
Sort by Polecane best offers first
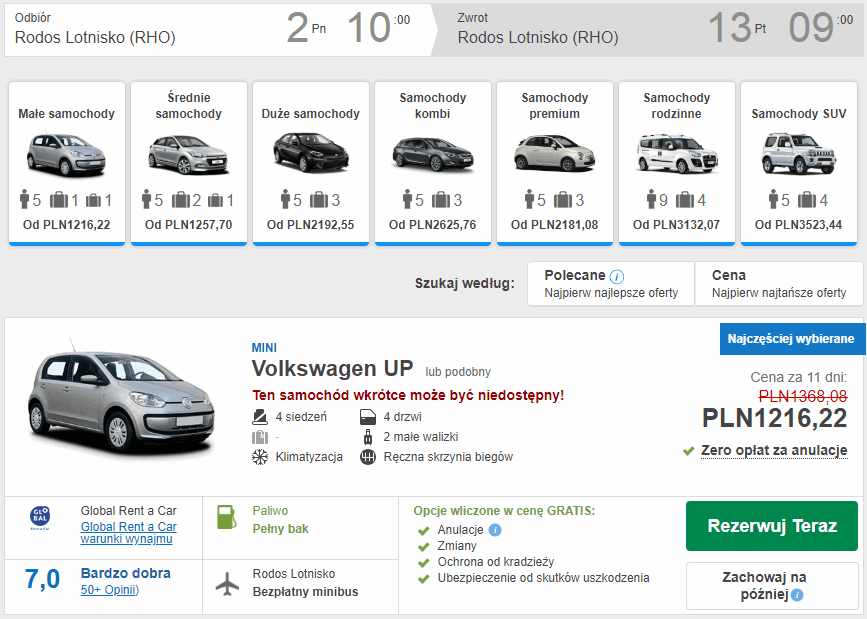611,284
